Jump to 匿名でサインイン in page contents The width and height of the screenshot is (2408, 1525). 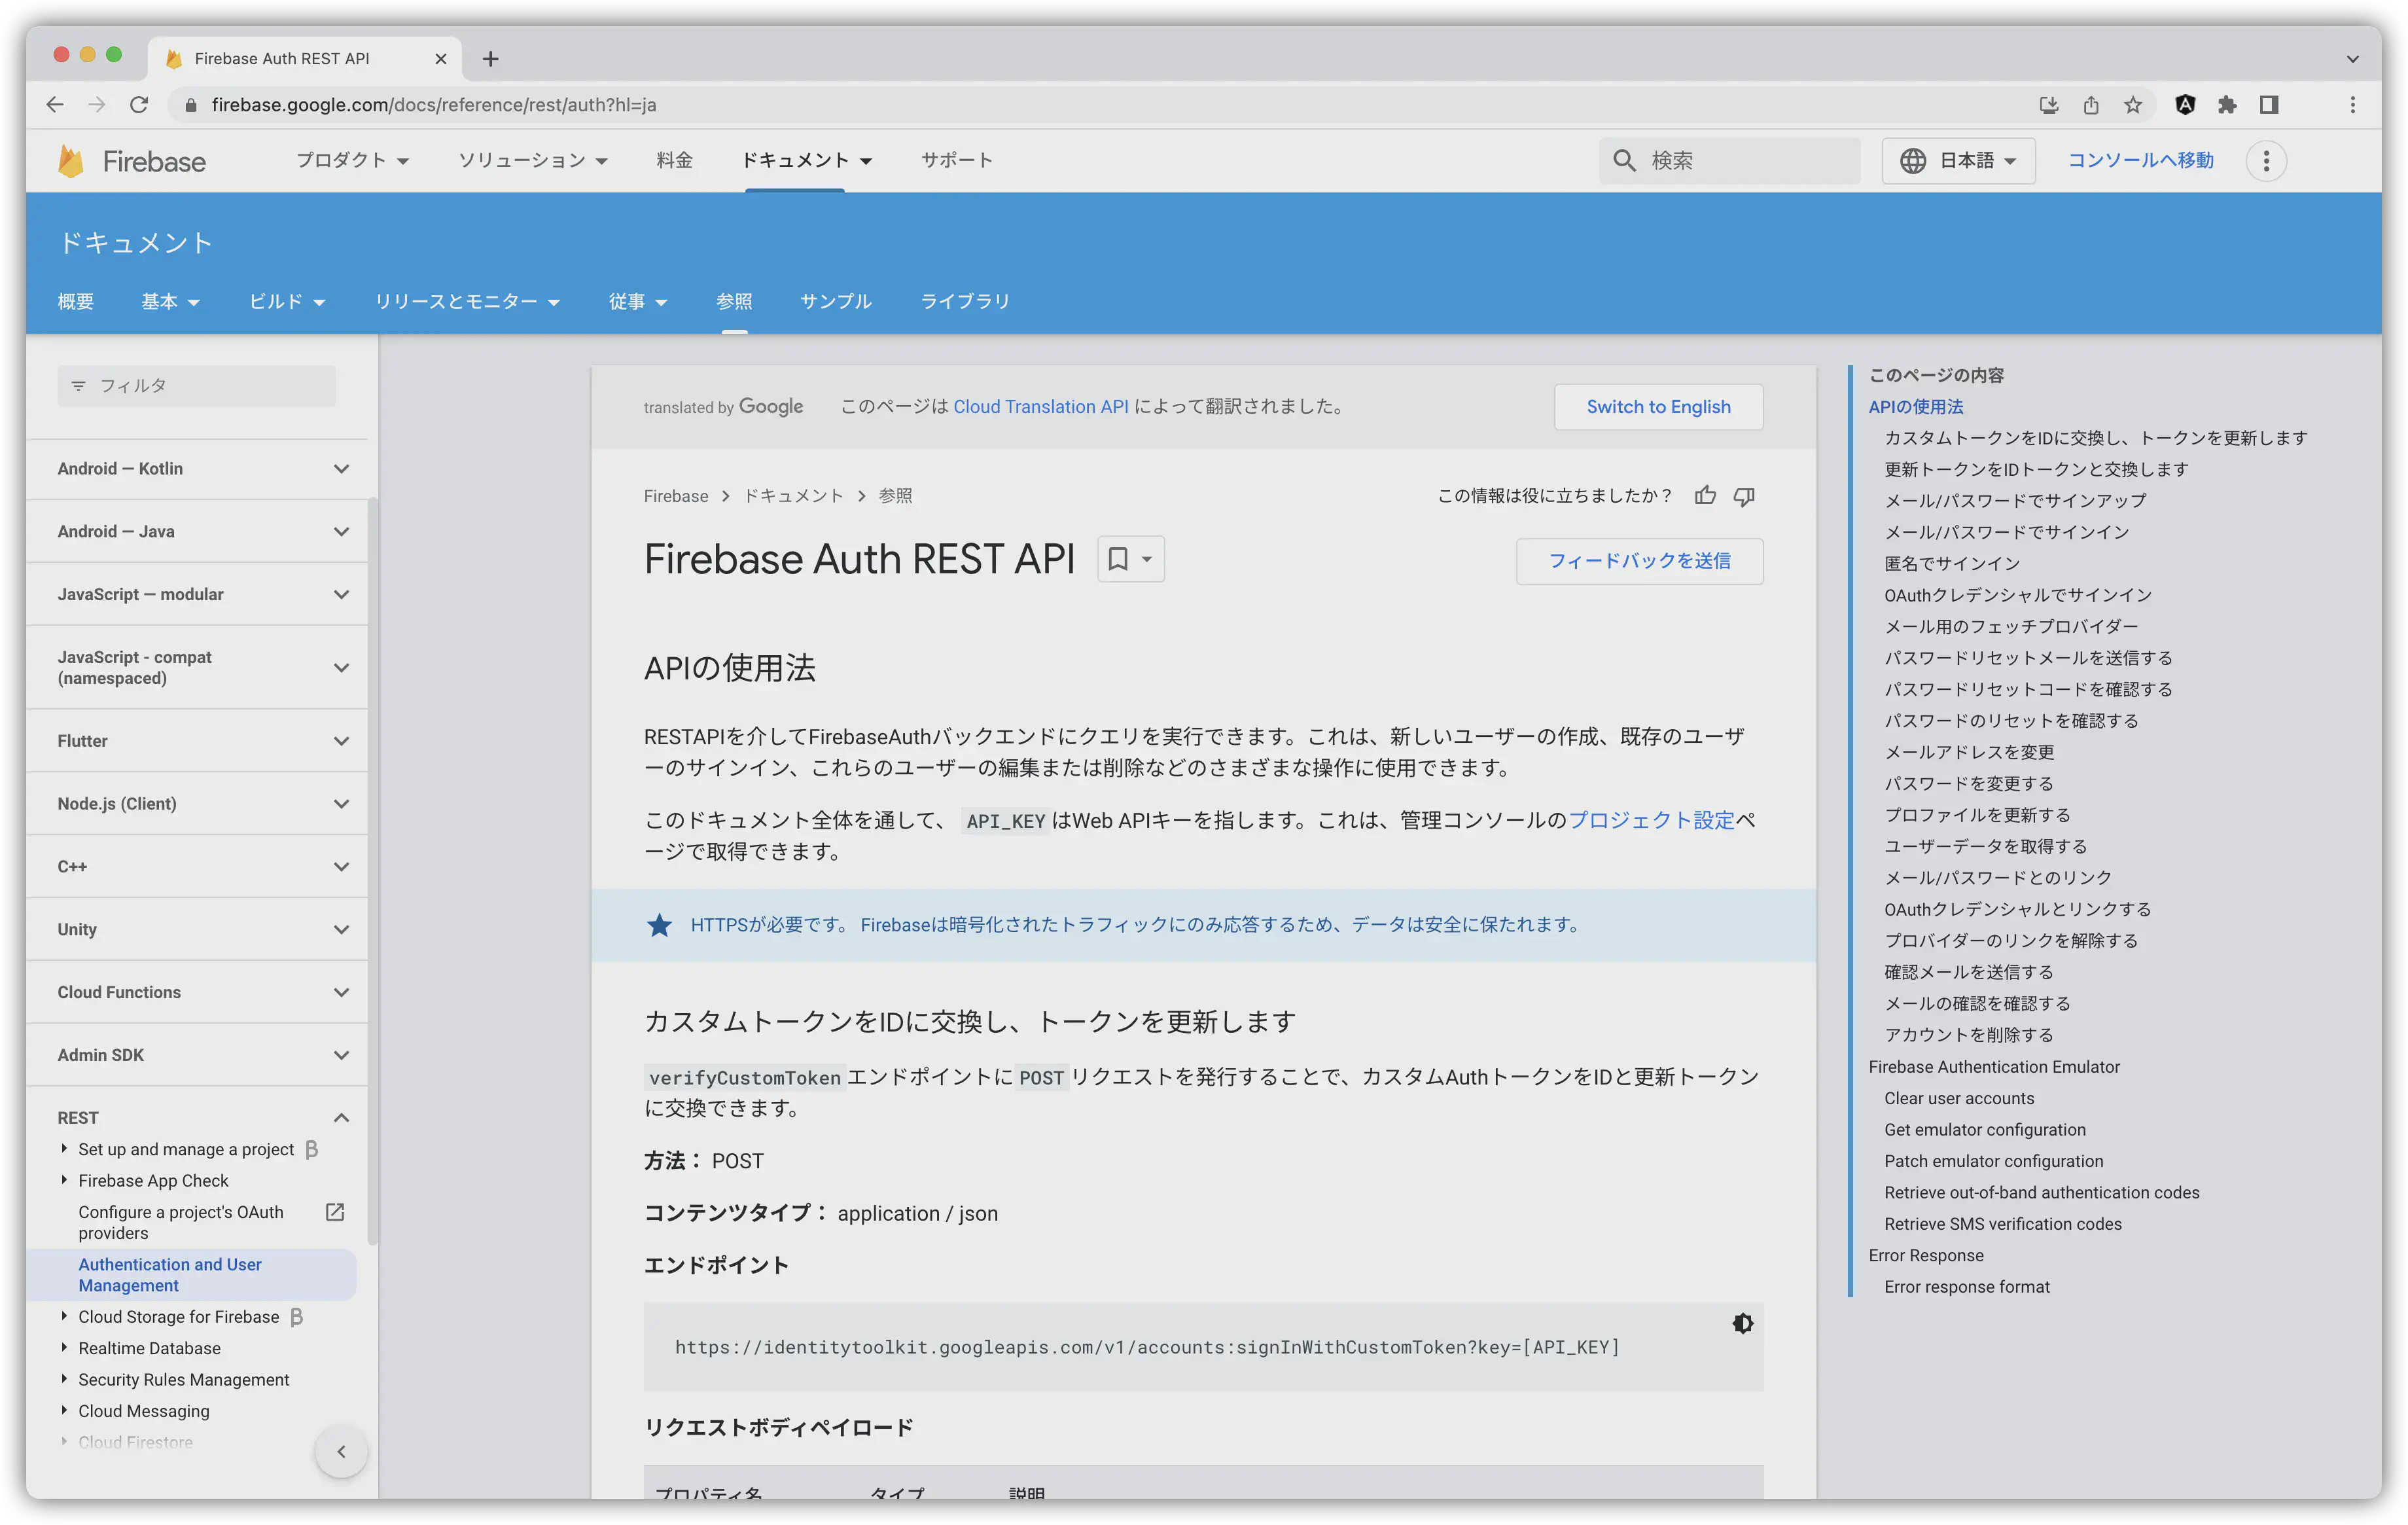pos(1952,564)
